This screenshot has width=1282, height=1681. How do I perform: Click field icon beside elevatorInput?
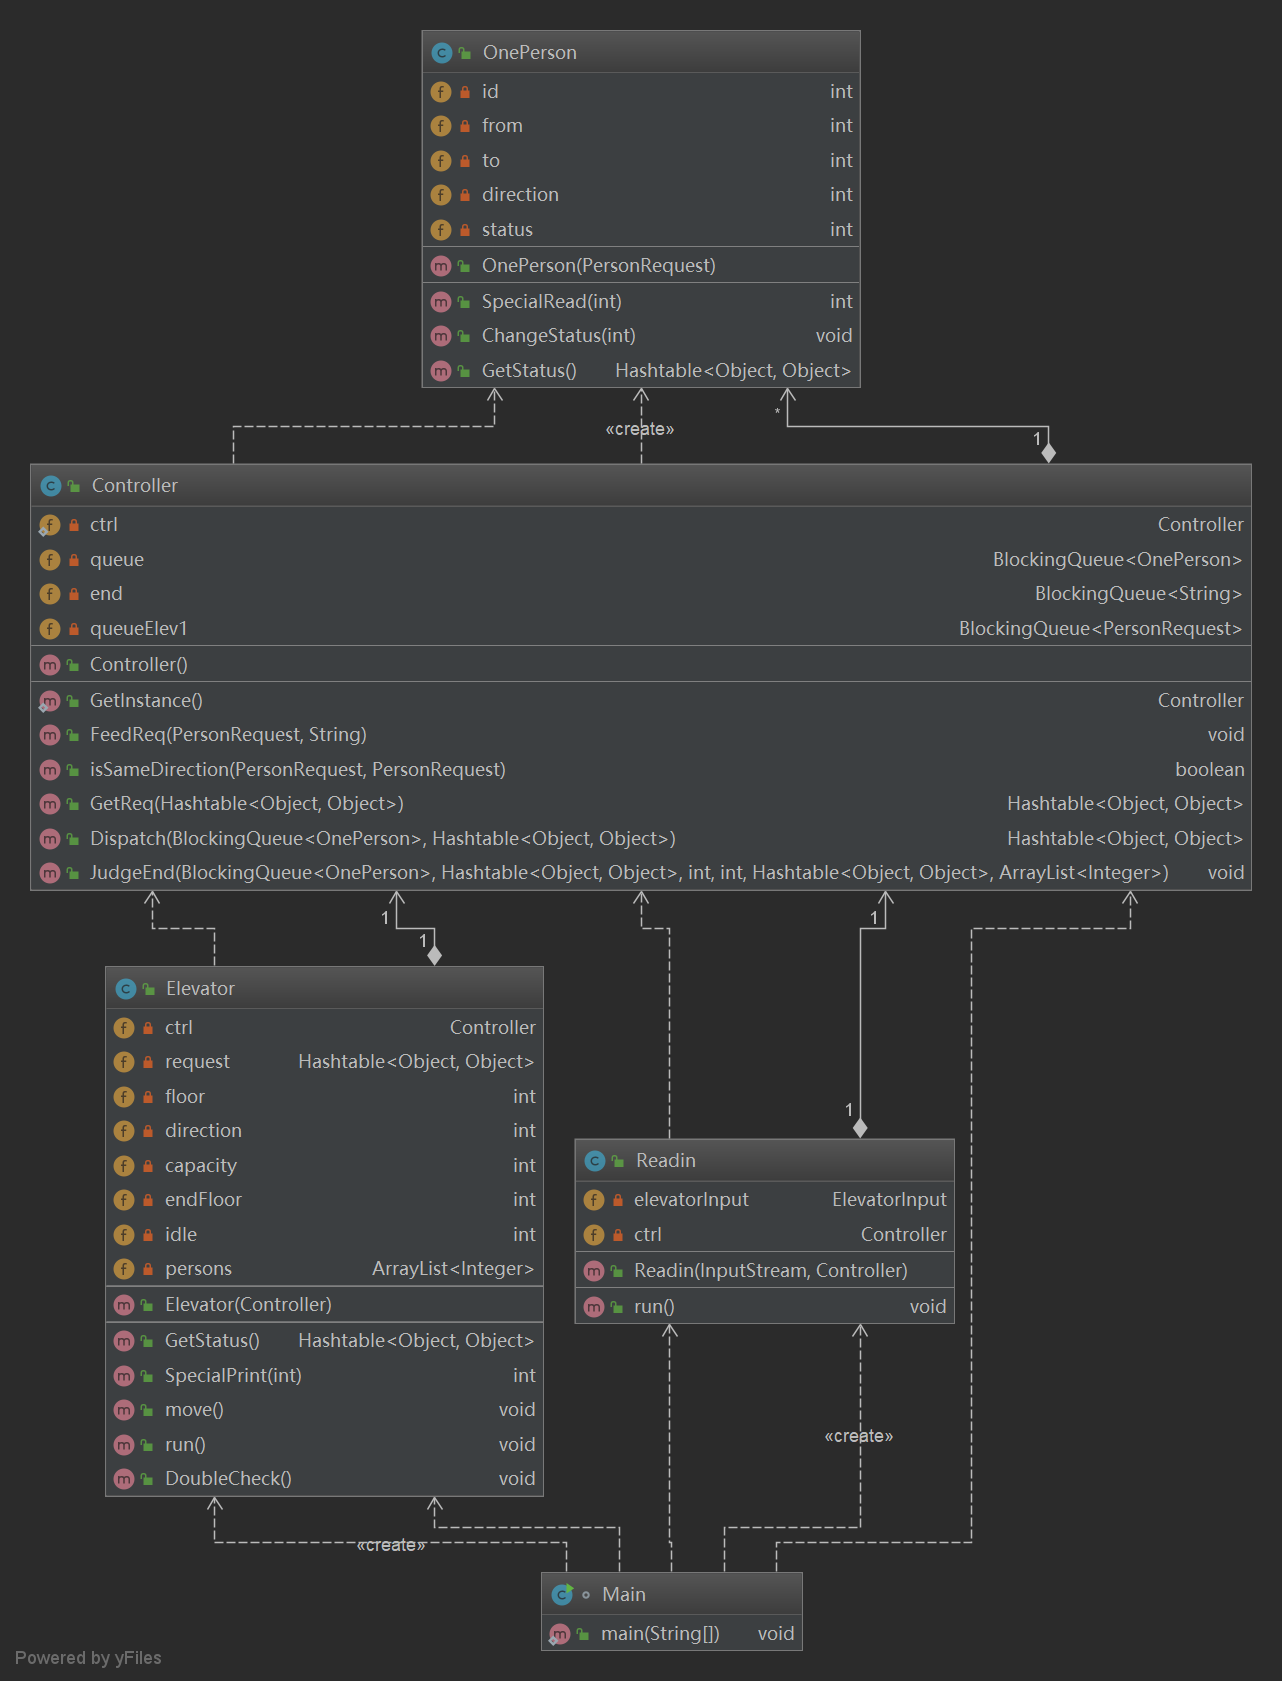(594, 1199)
